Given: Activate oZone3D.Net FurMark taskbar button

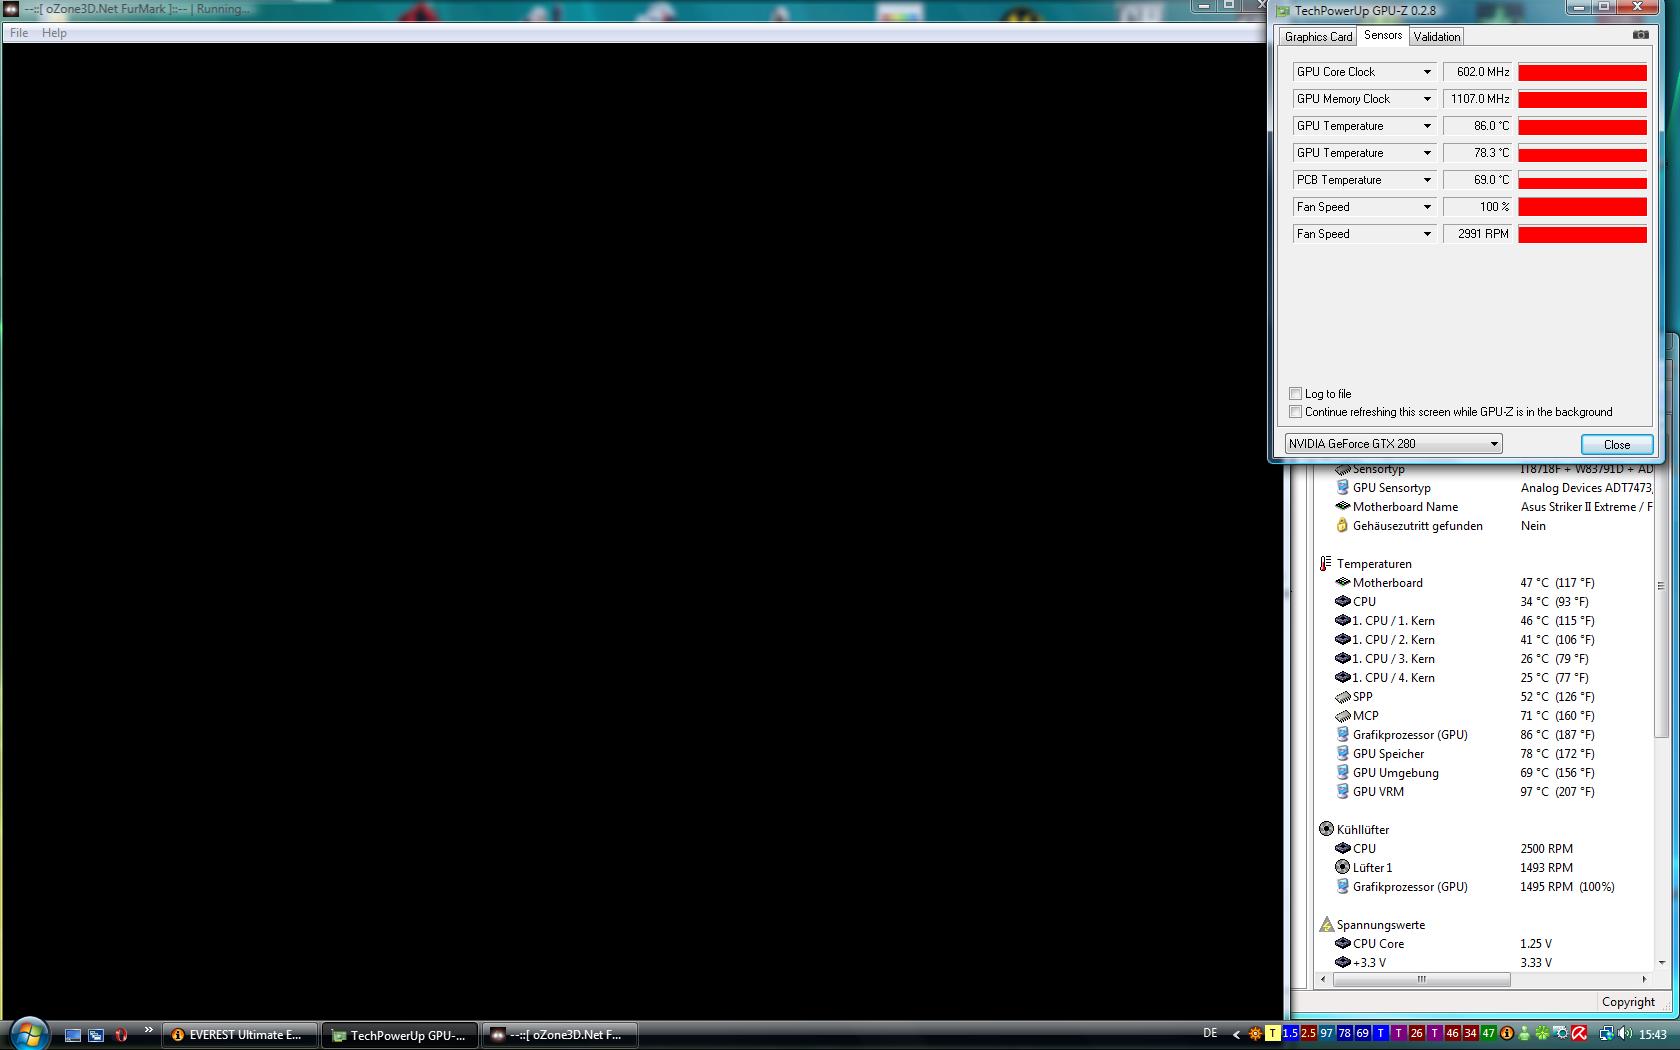Looking at the screenshot, I should click(x=560, y=1035).
